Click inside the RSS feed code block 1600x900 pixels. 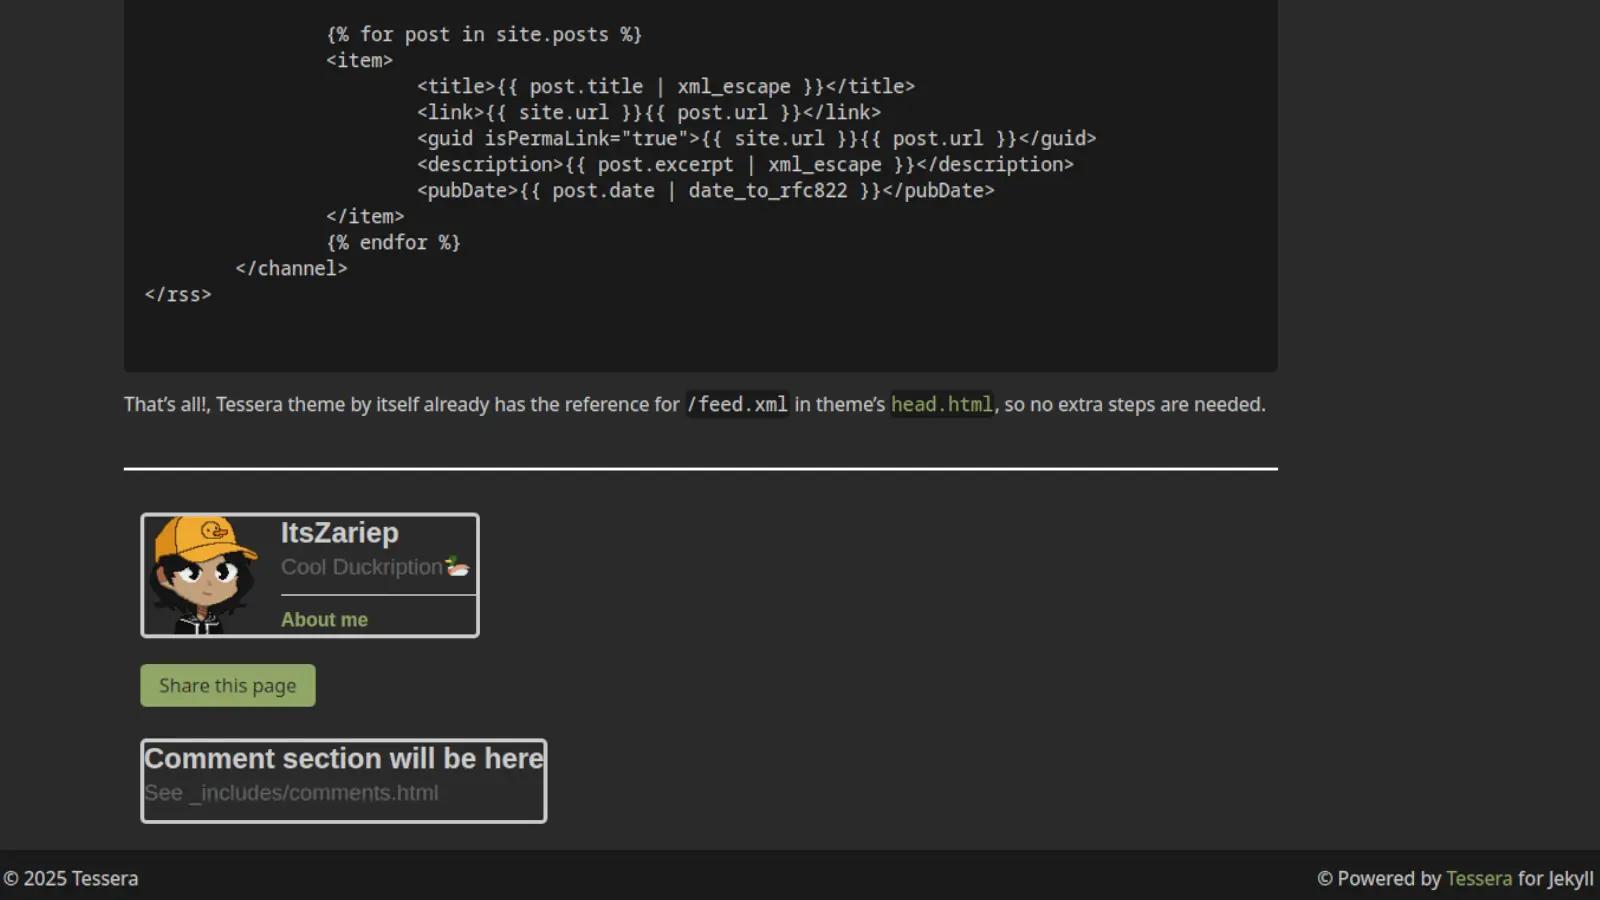[700, 160]
